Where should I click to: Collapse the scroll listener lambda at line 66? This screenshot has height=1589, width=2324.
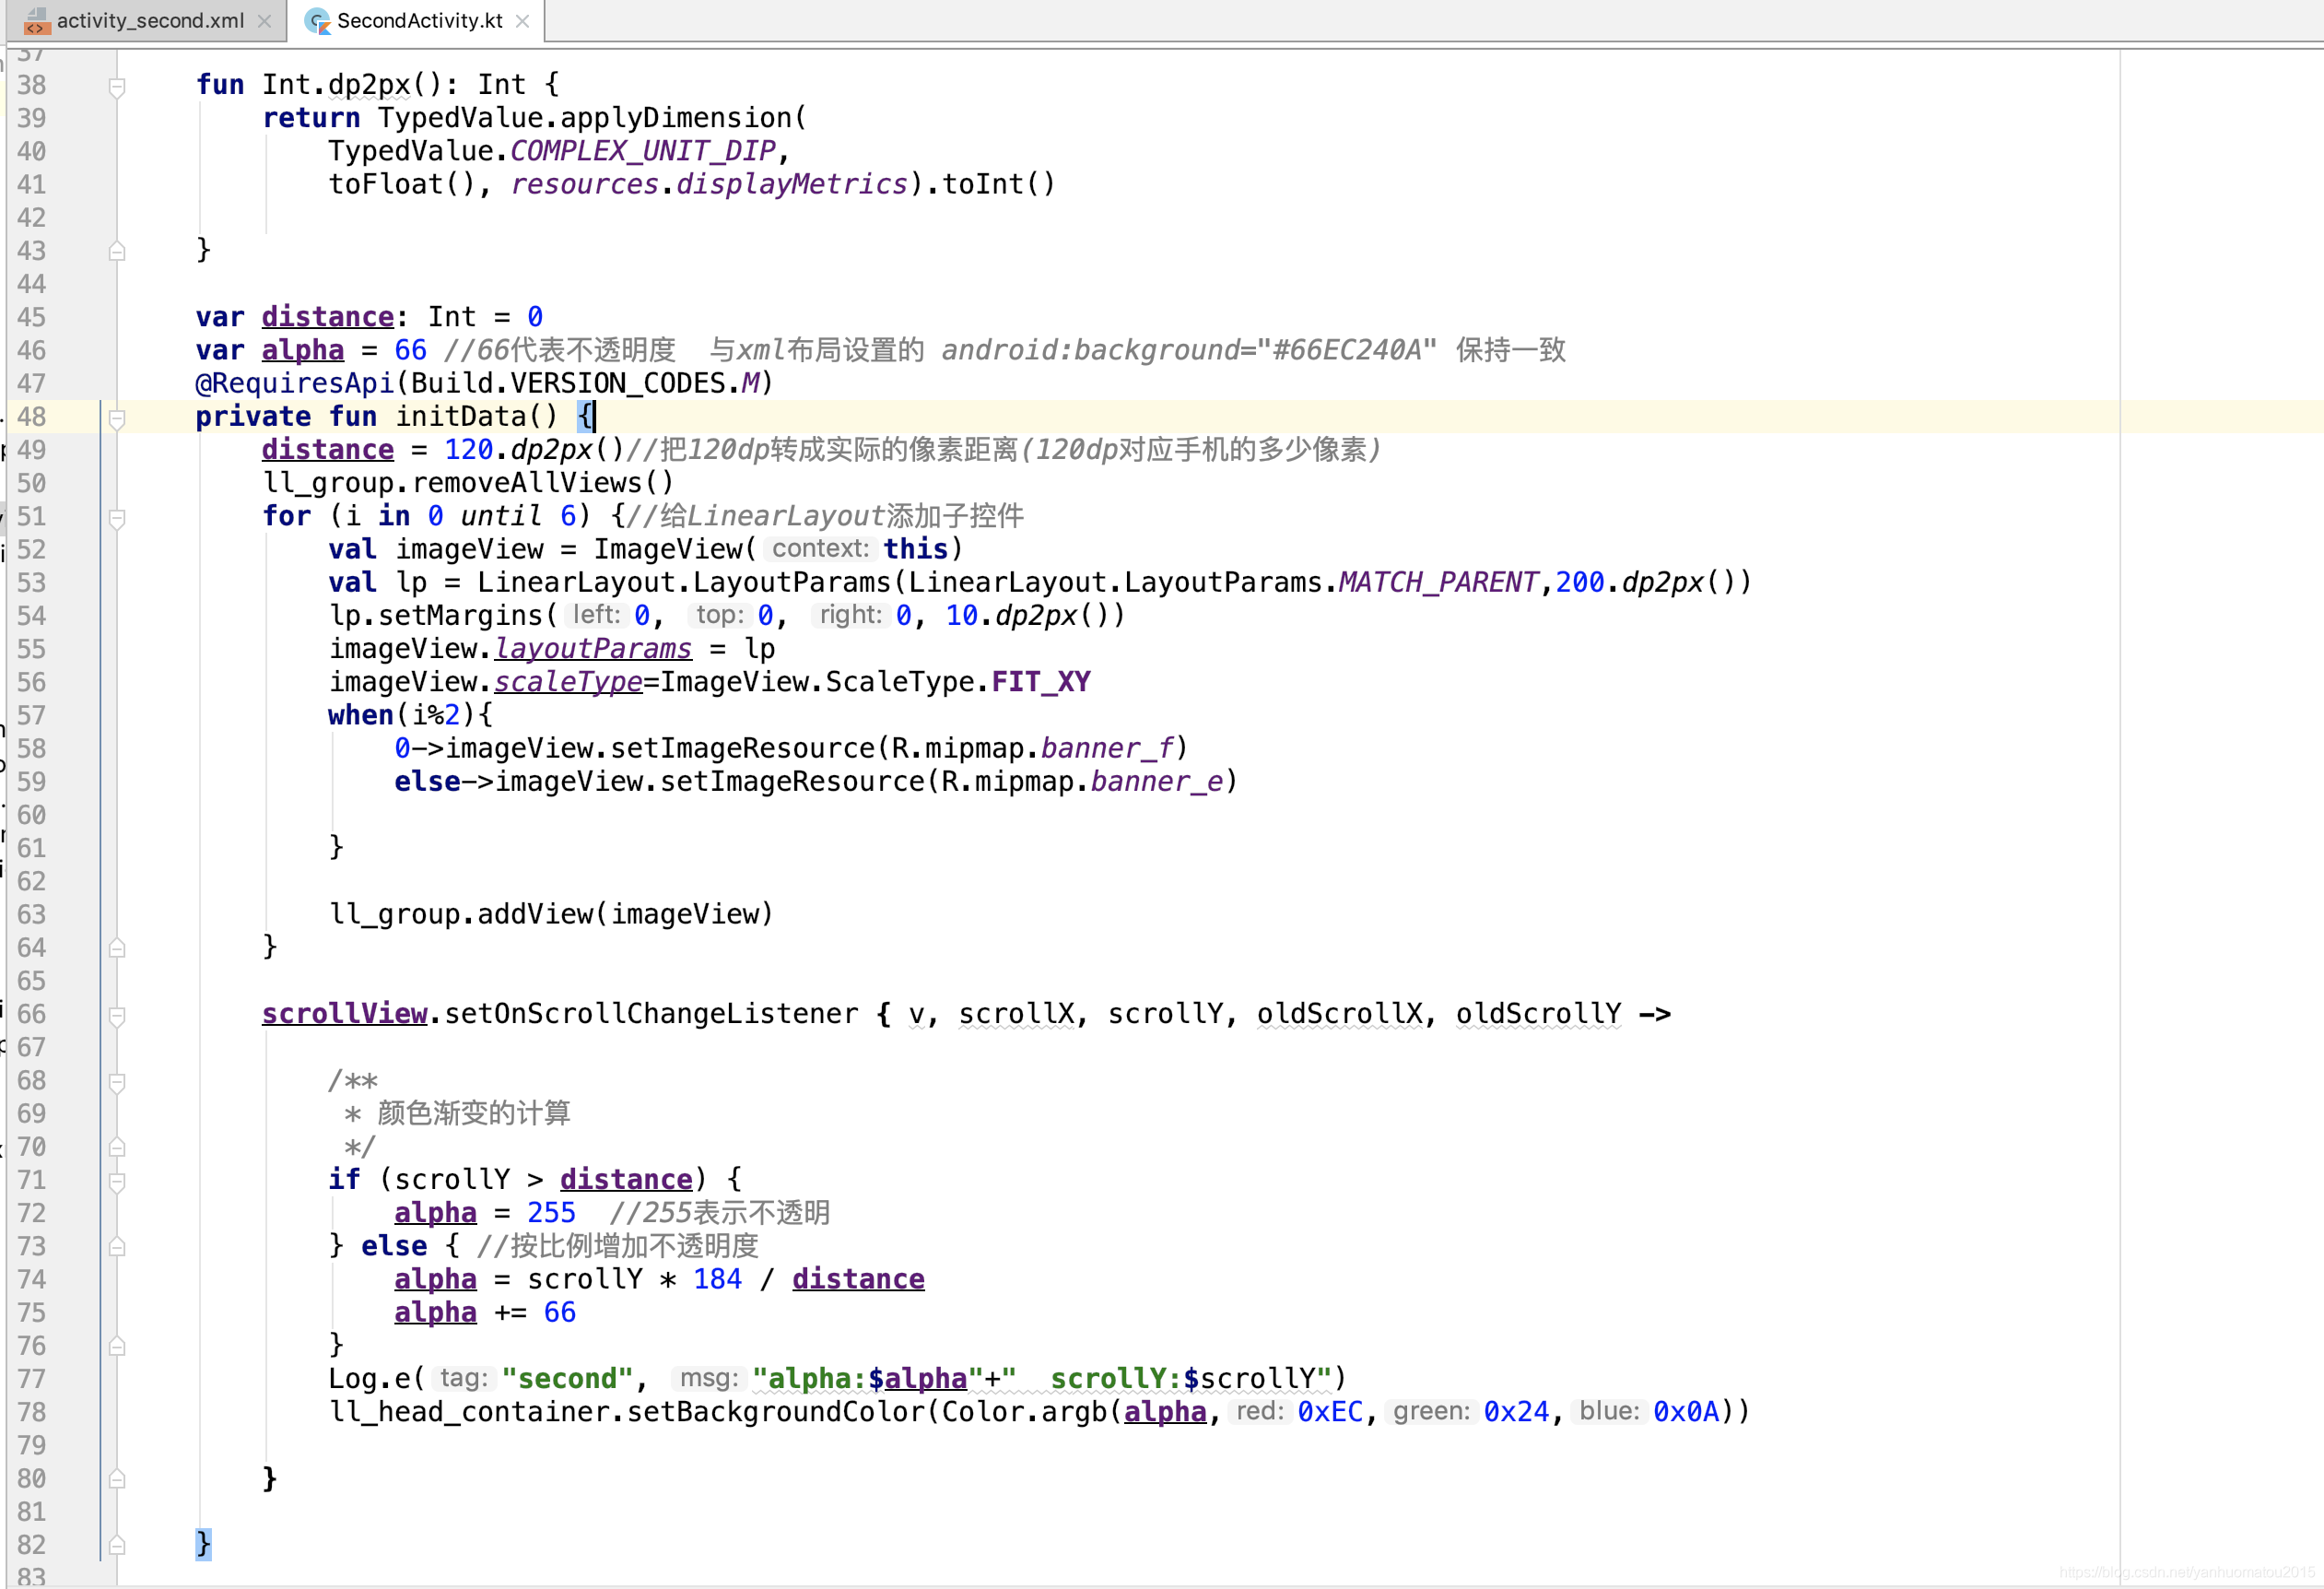117,1015
